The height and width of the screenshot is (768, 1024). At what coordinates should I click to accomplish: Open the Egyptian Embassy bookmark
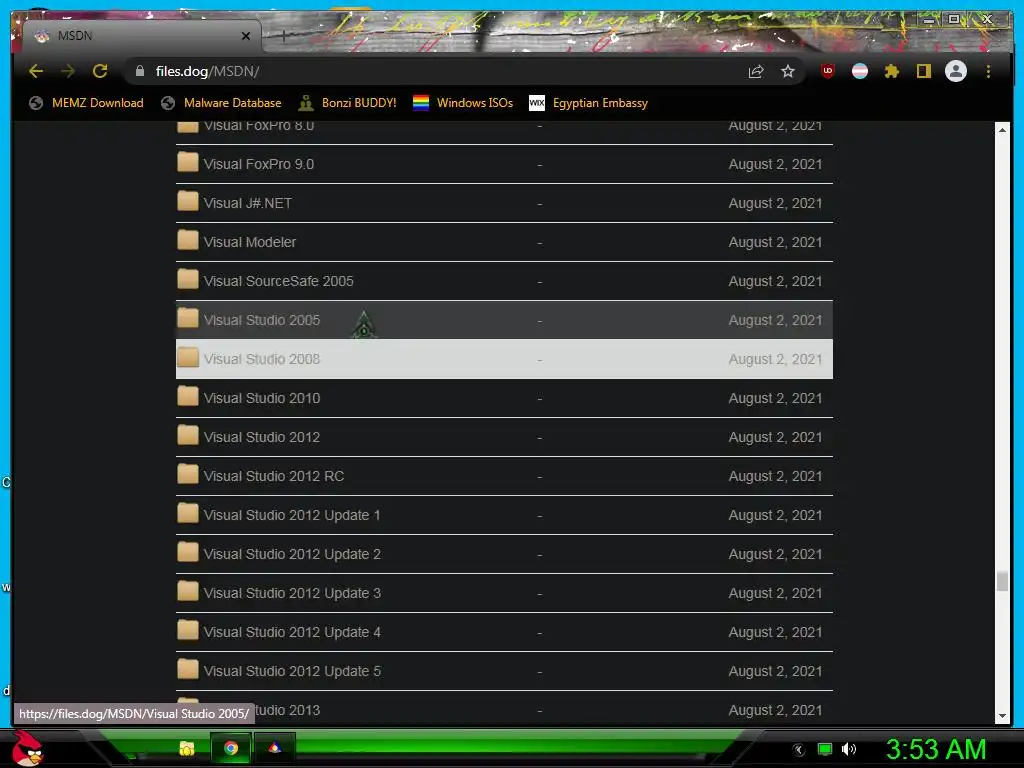[x=588, y=103]
